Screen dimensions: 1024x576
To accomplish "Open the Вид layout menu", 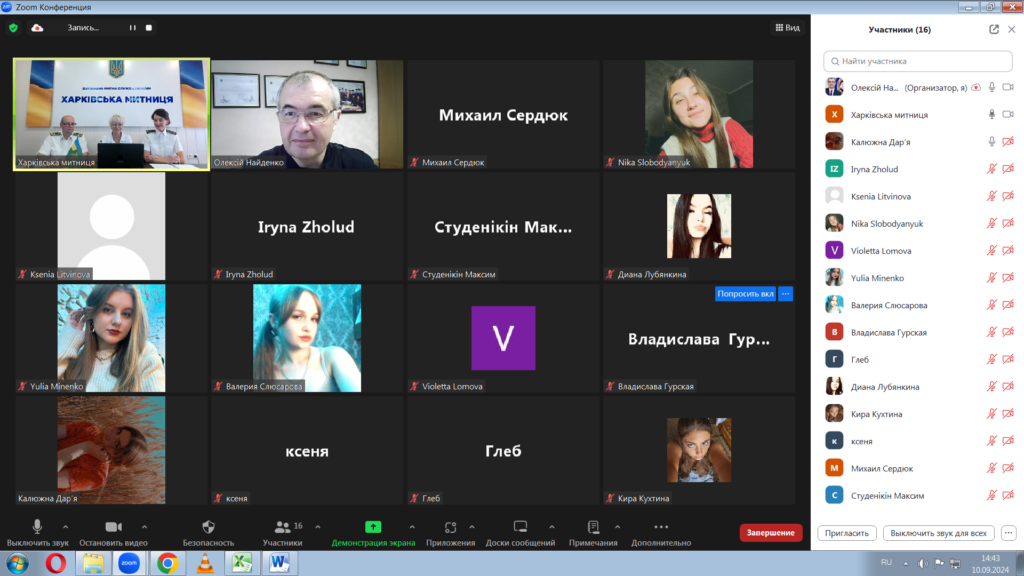I will coord(788,28).
